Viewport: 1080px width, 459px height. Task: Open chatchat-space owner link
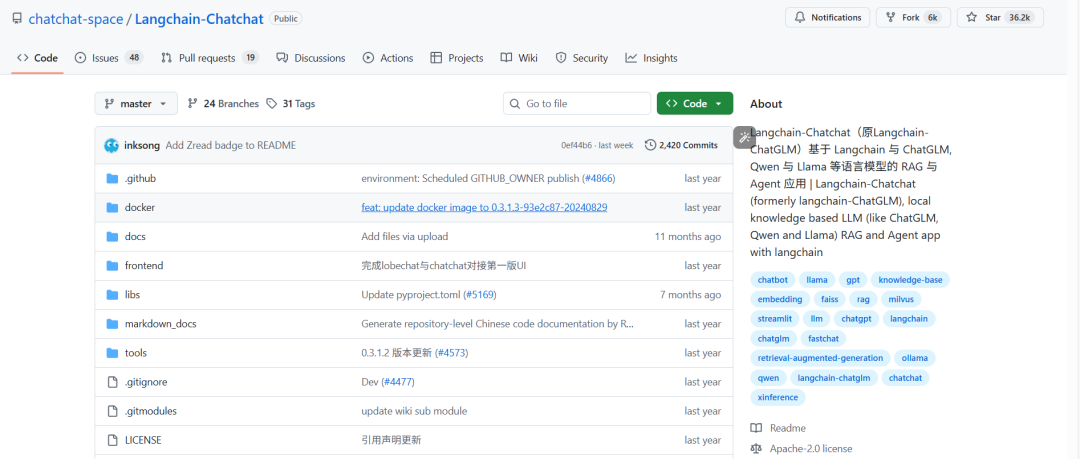(76, 19)
